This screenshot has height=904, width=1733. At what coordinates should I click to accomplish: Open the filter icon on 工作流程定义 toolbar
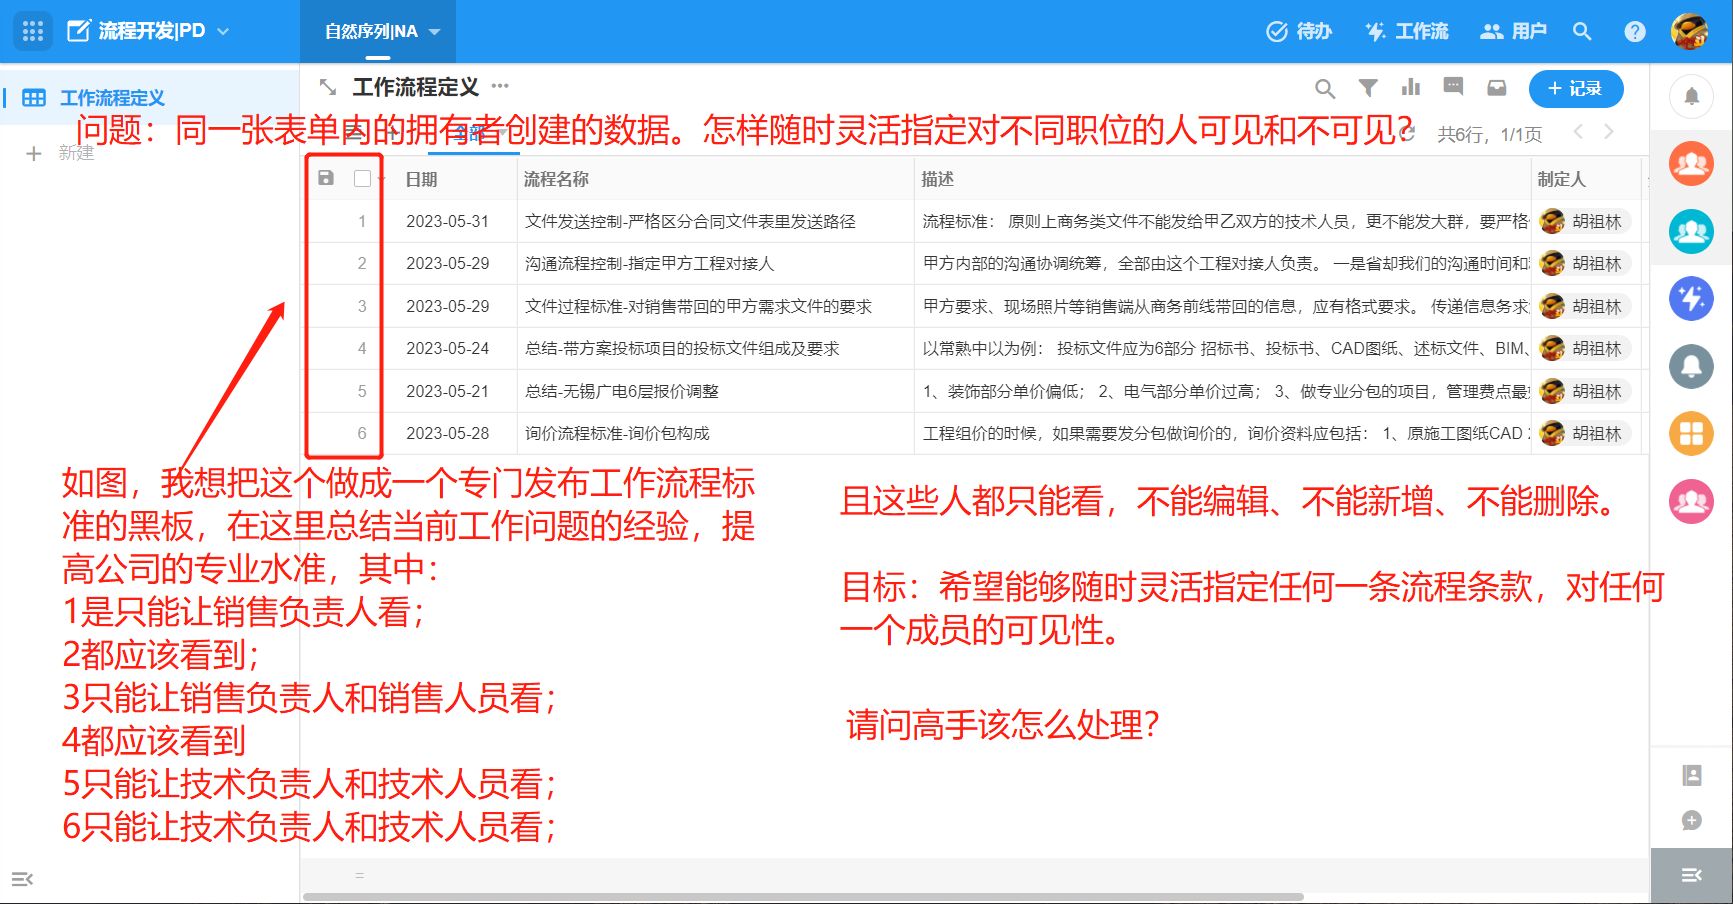pos(1368,88)
